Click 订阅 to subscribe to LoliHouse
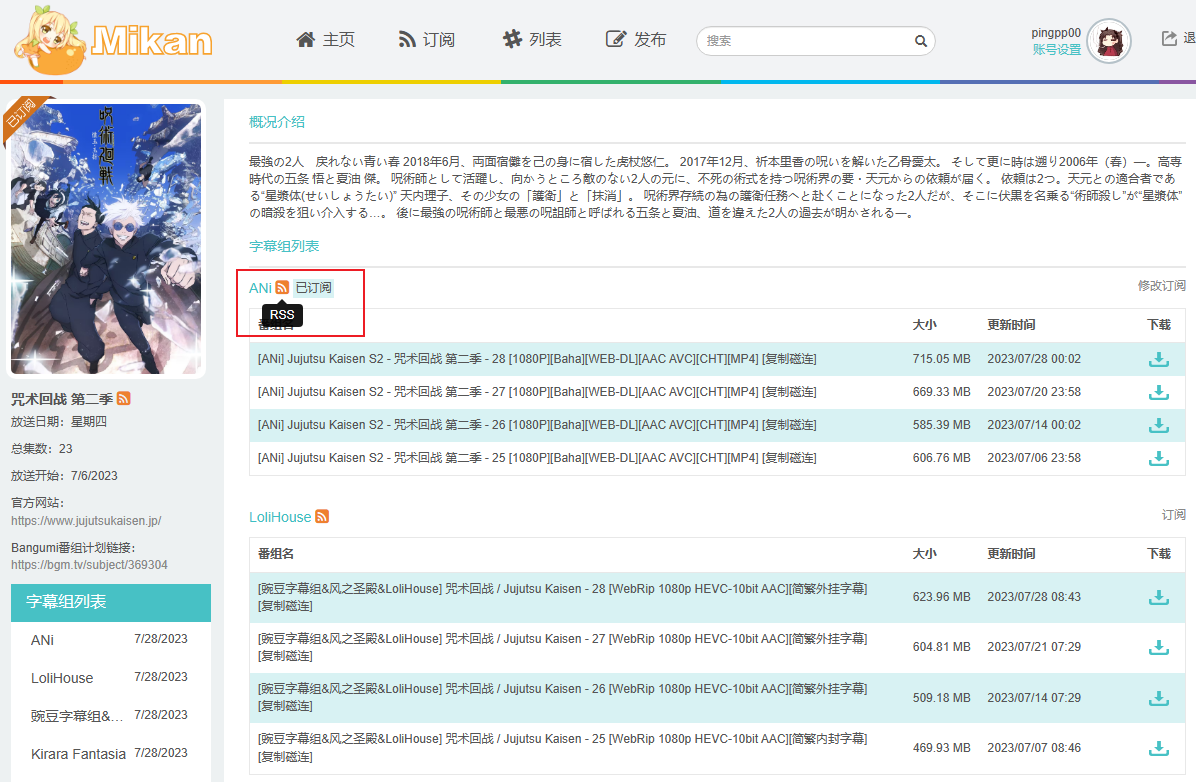This screenshot has height=782, width=1196. pyautogui.click(x=1173, y=515)
